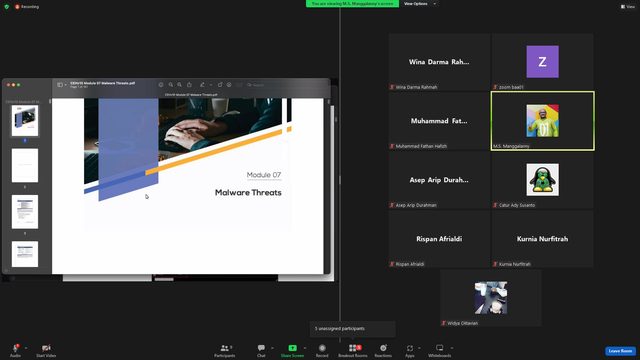Expand the arrow next to Whiteboards
640x360 pixels.
(452, 348)
